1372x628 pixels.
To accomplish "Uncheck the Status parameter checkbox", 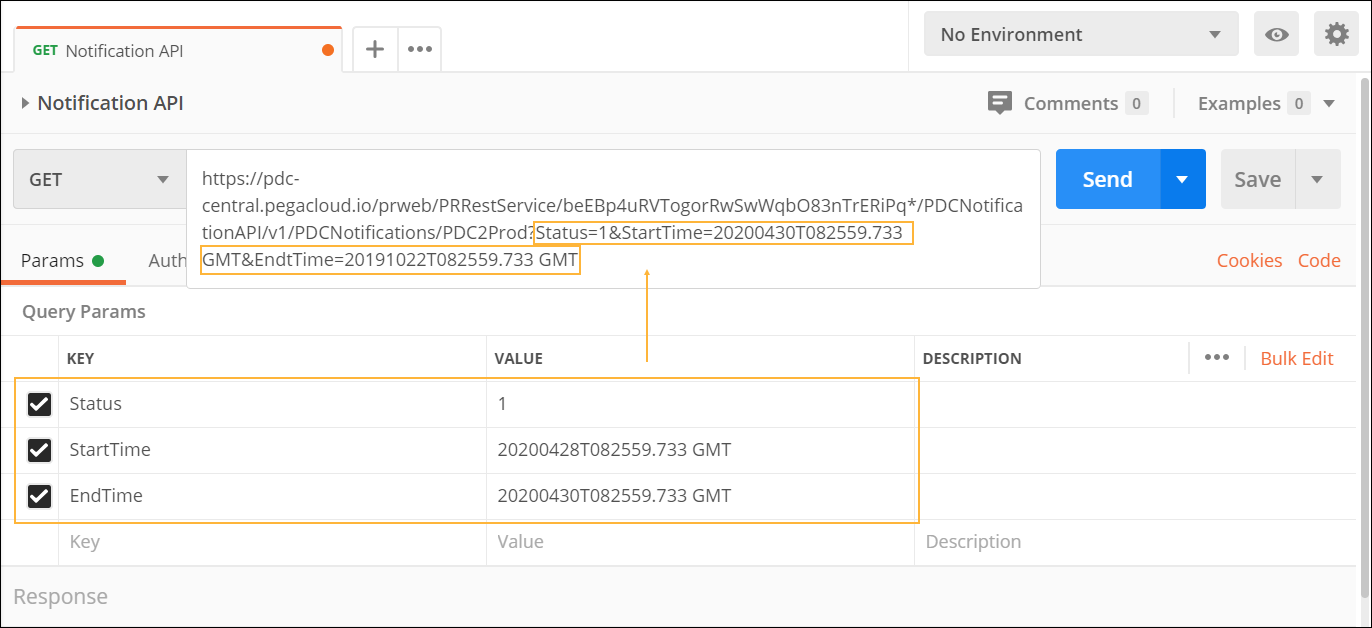I will point(39,404).
